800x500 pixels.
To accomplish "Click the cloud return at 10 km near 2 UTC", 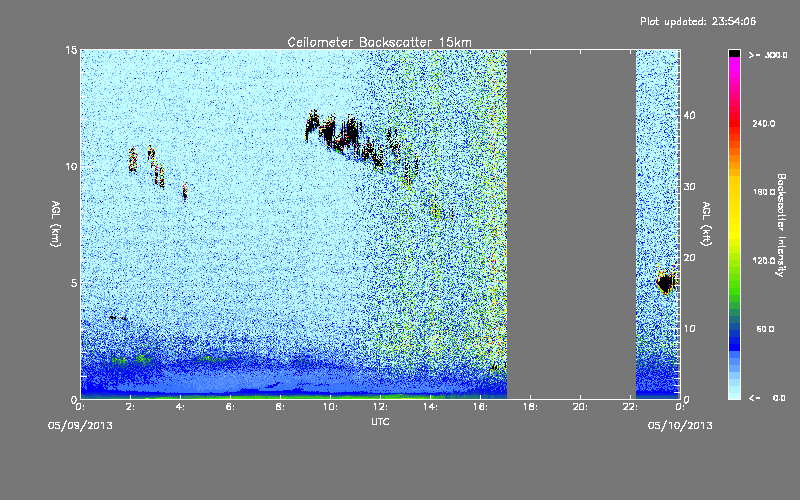I will coord(133,160).
